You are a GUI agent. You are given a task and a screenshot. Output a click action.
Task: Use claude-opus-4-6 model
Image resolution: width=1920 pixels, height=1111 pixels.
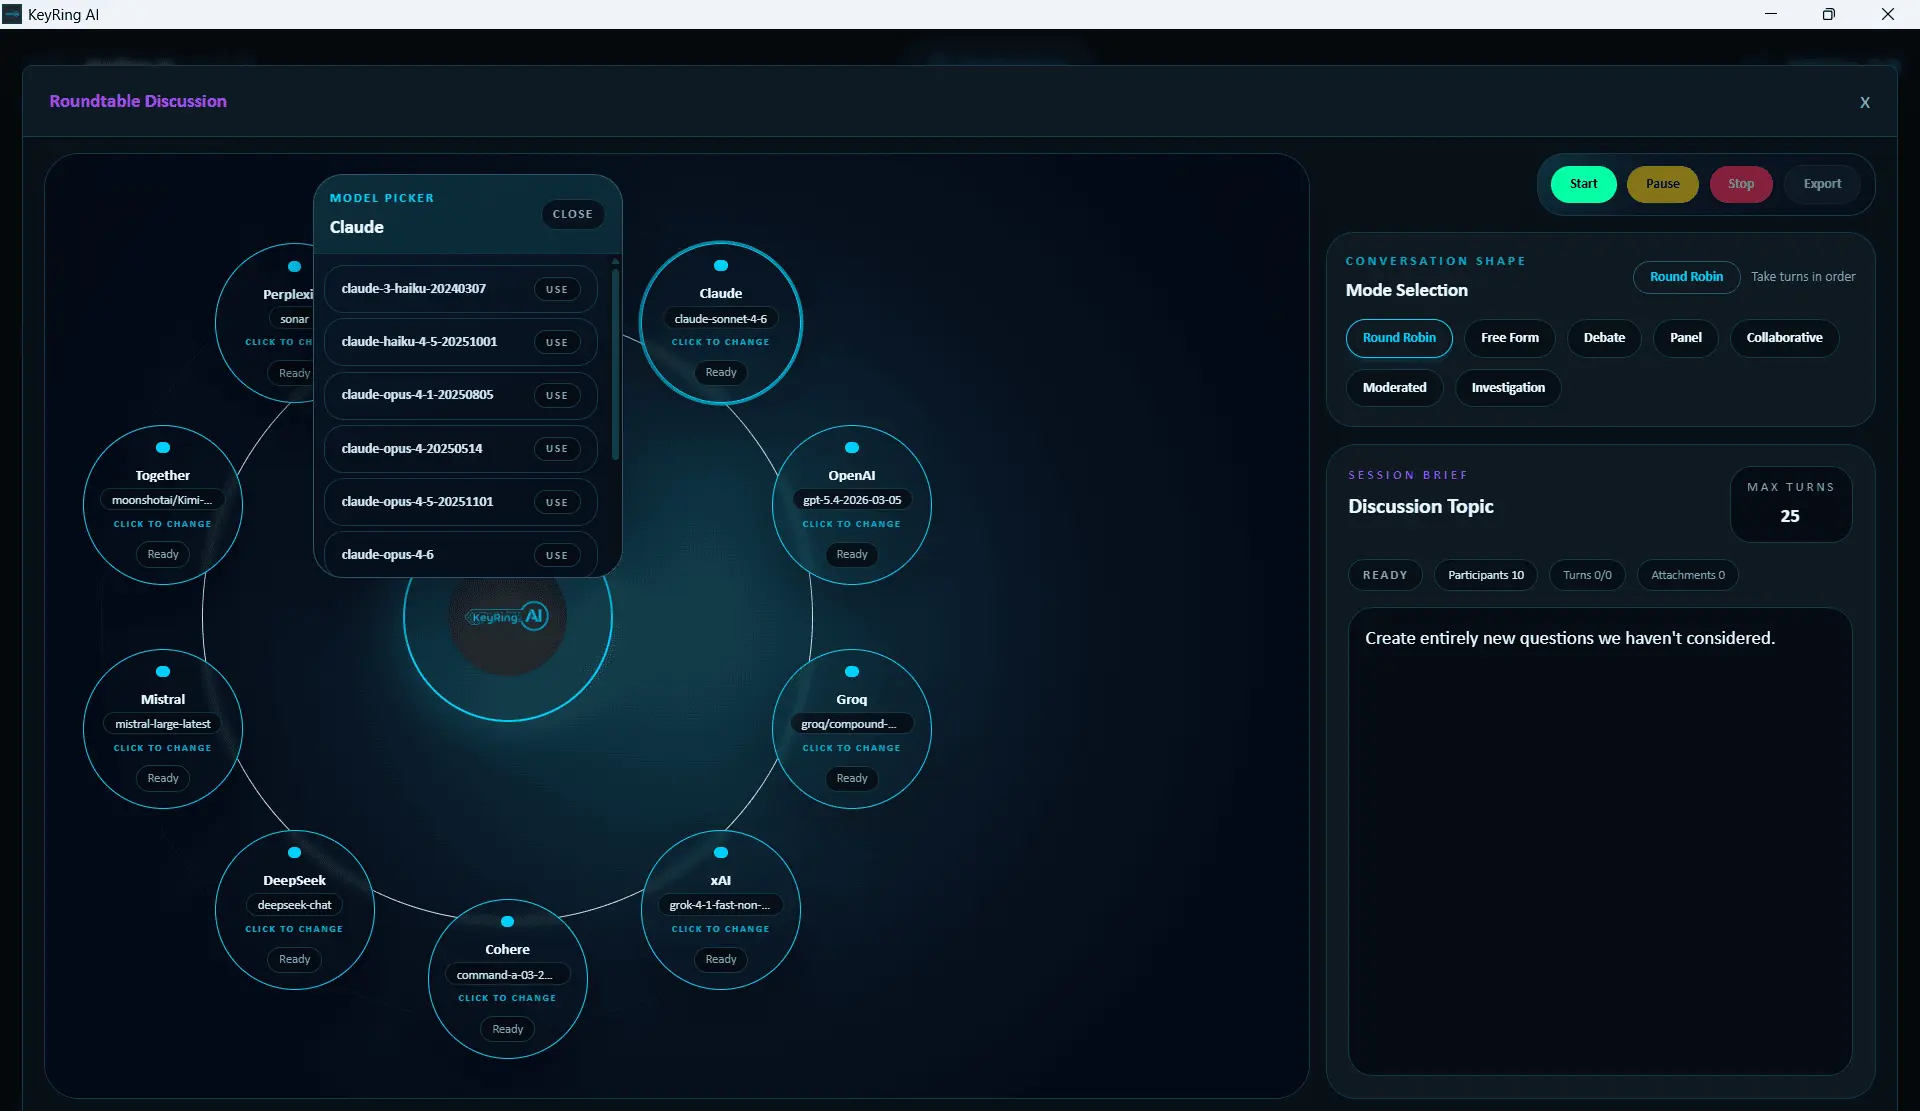point(557,555)
